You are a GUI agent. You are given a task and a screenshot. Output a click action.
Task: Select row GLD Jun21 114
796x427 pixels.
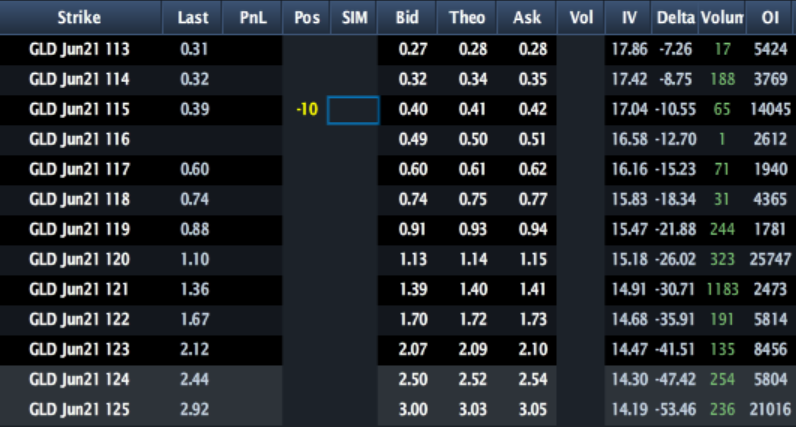tap(398, 80)
